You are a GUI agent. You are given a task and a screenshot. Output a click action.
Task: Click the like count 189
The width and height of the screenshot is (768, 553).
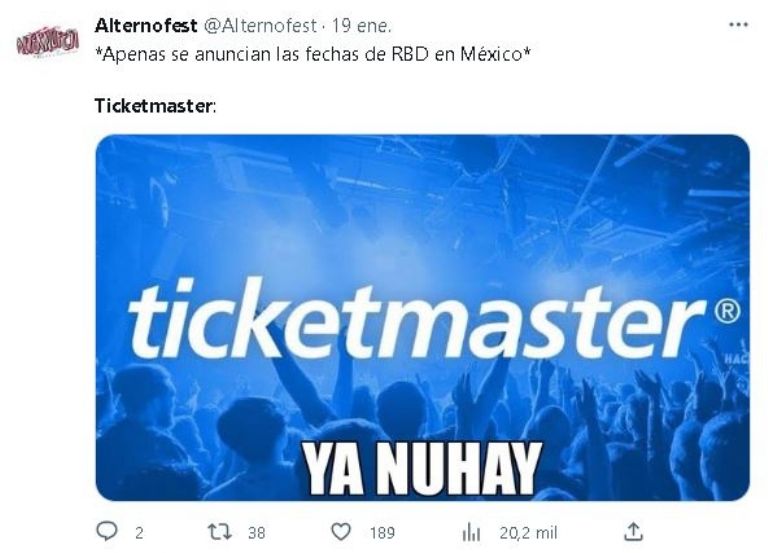[x=382, y=533]
